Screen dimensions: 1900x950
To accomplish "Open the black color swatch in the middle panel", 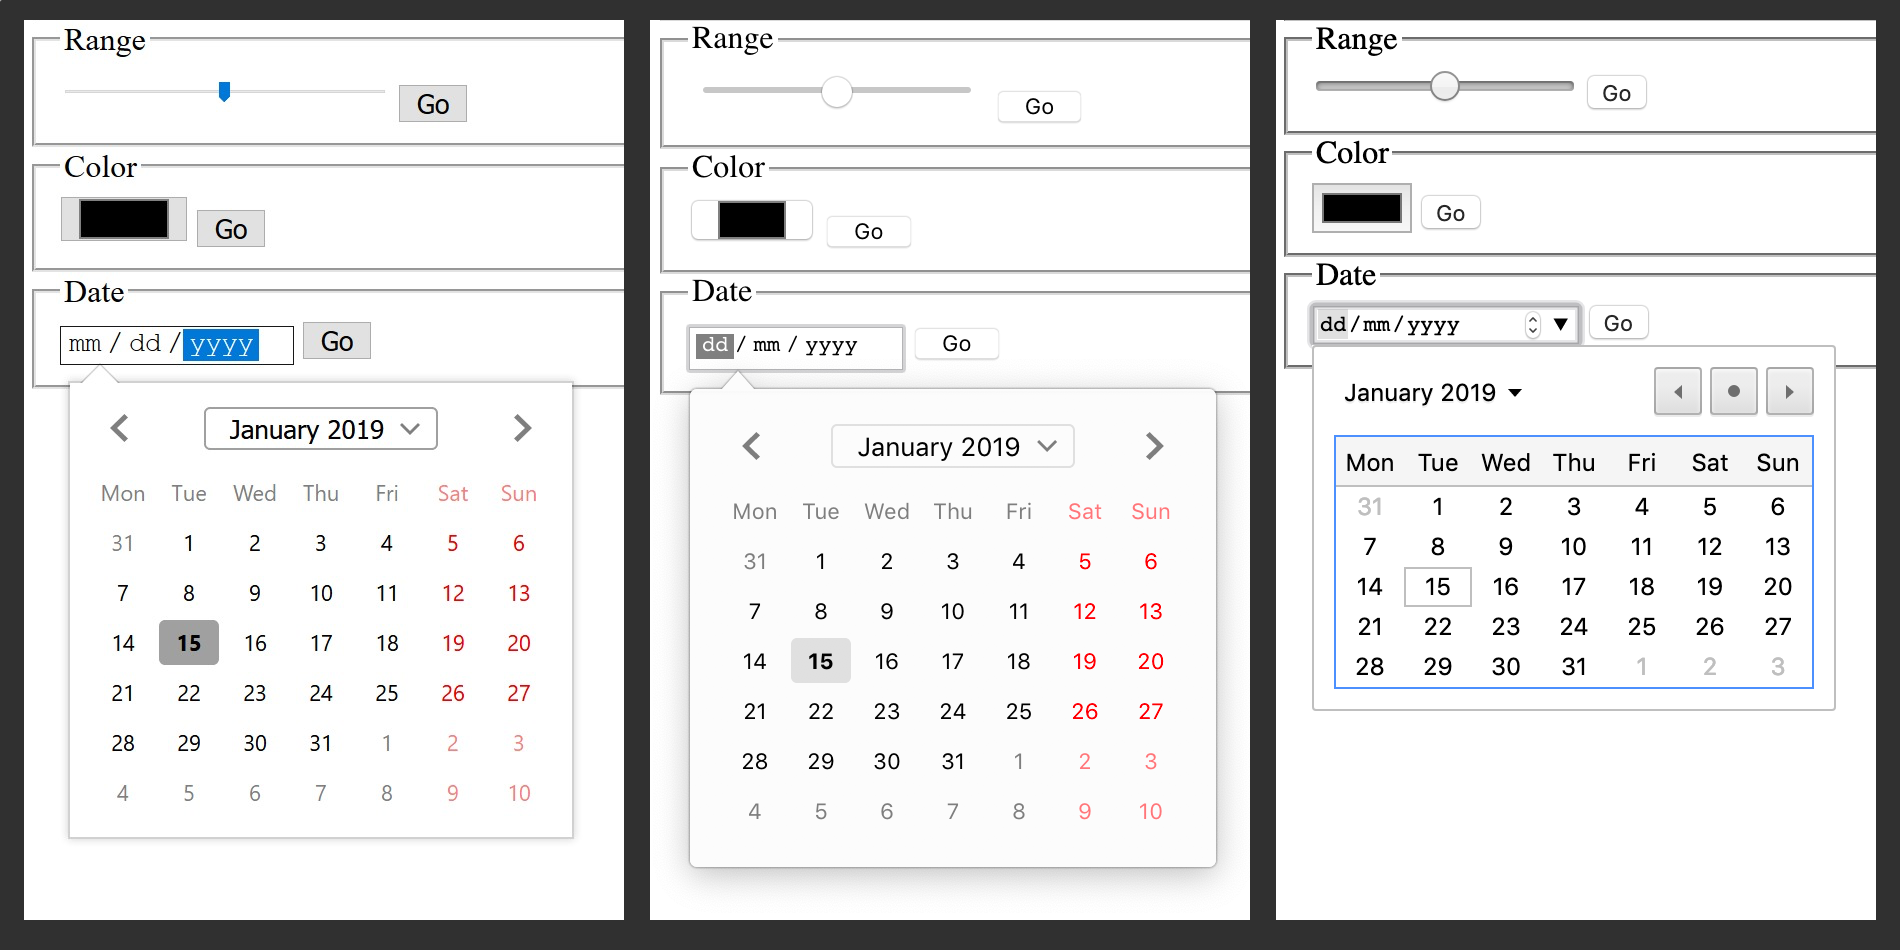I will coord(752,220).
